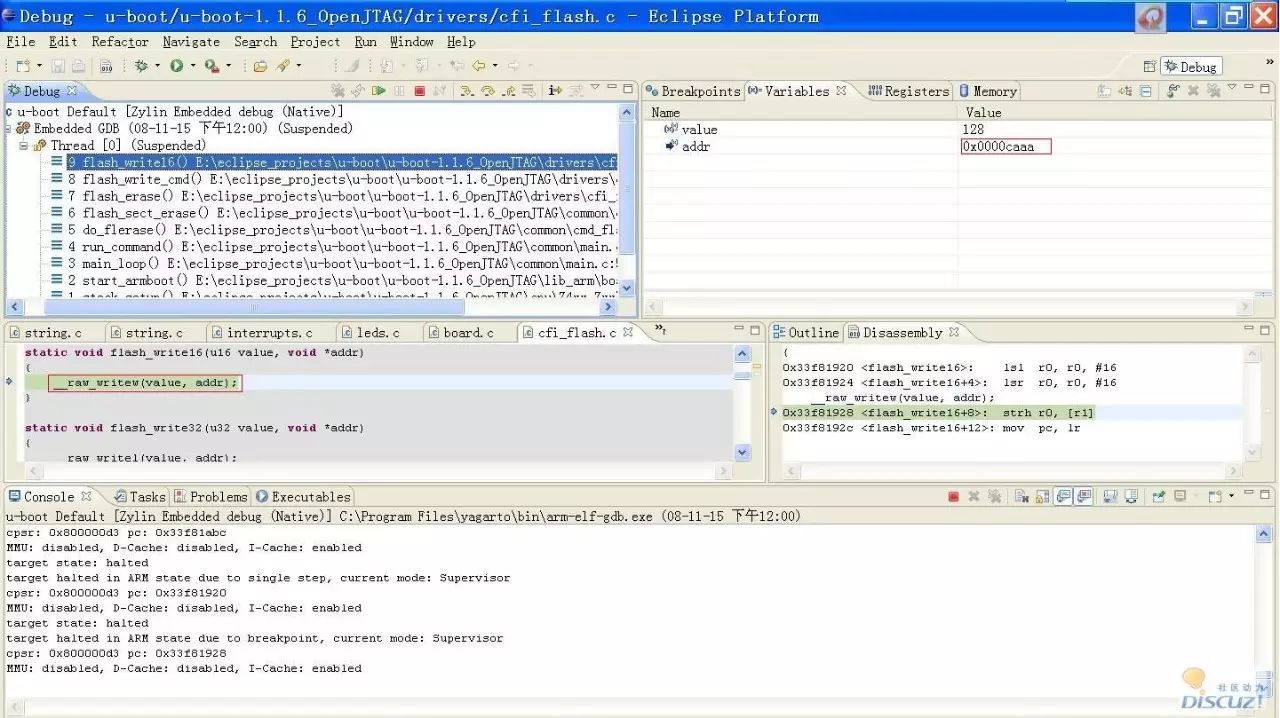The image size is (1280, 718).
Task: Toggle show console when standard out changes
Action: (1063, 496)
